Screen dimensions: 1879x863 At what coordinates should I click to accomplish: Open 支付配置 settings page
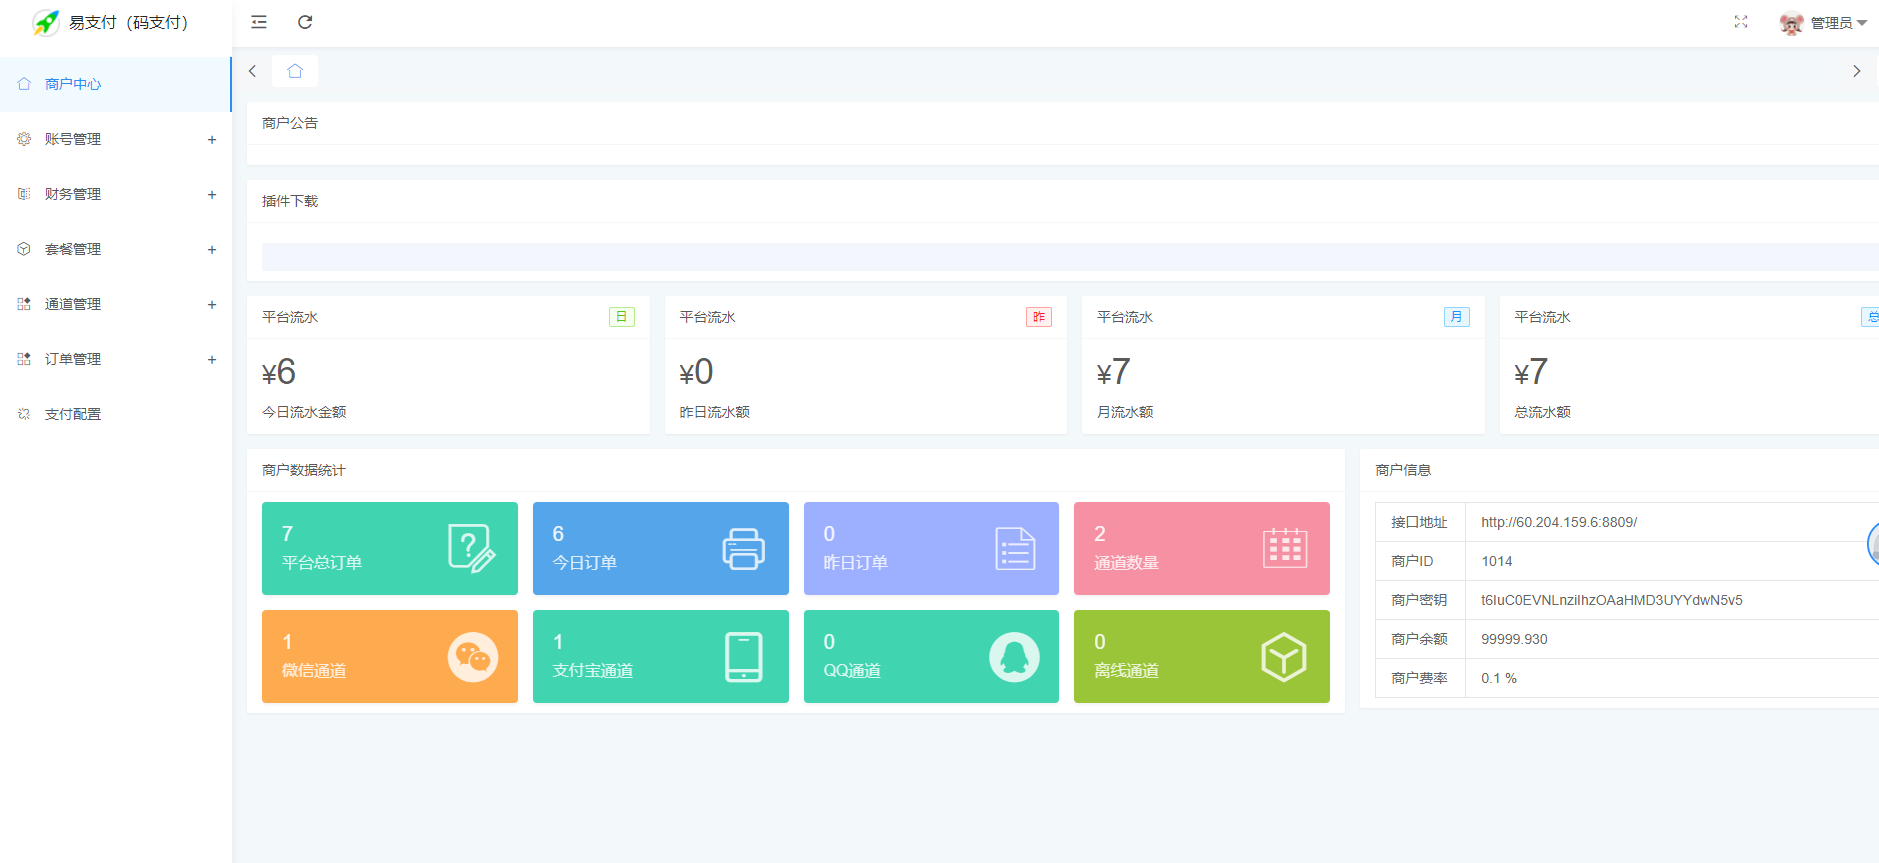coord(73,414)
